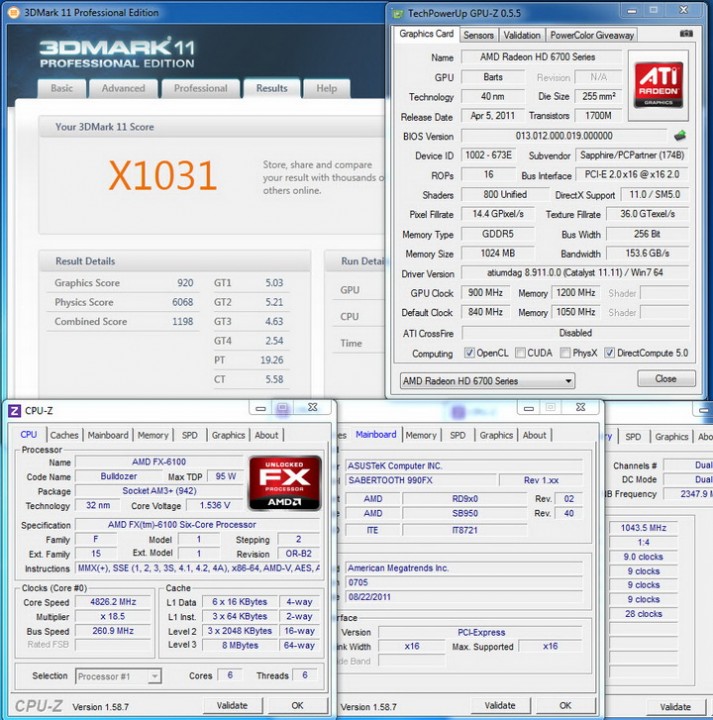Open the Caches tab in first CPU-Z

coord(64,435)
